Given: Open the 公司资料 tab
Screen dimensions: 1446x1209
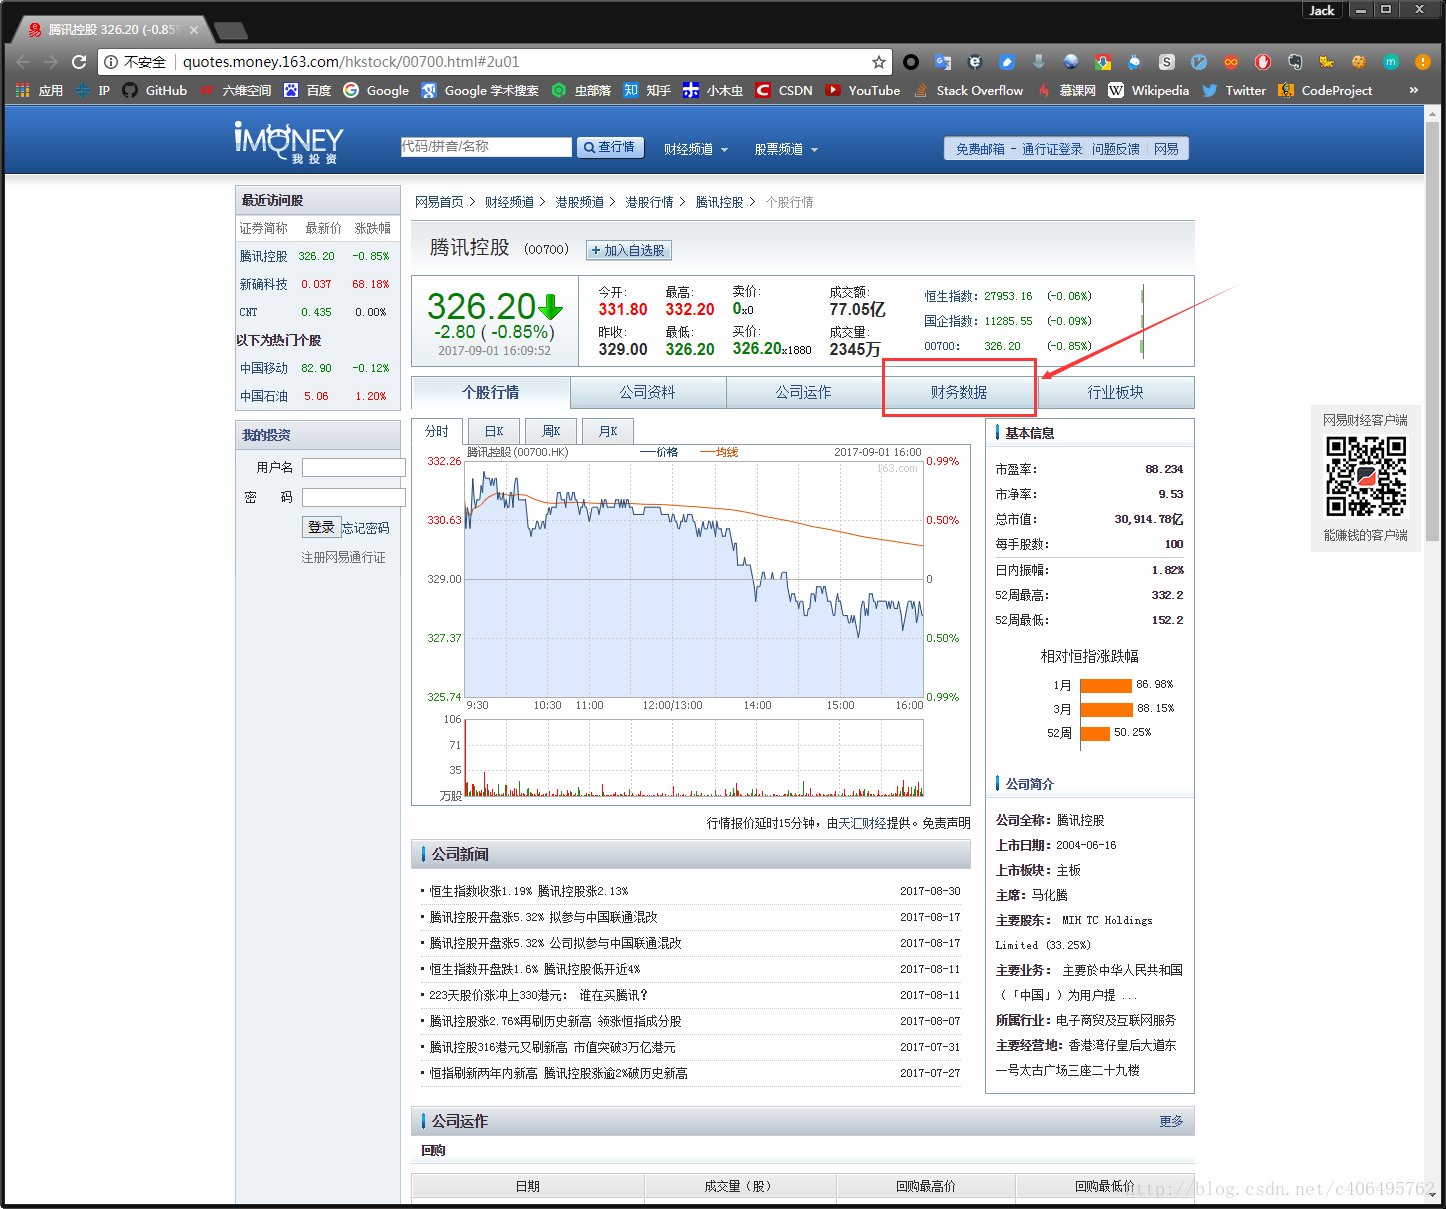Looking at the screenshot, I should pyautogui.click(x=647, y=392).
